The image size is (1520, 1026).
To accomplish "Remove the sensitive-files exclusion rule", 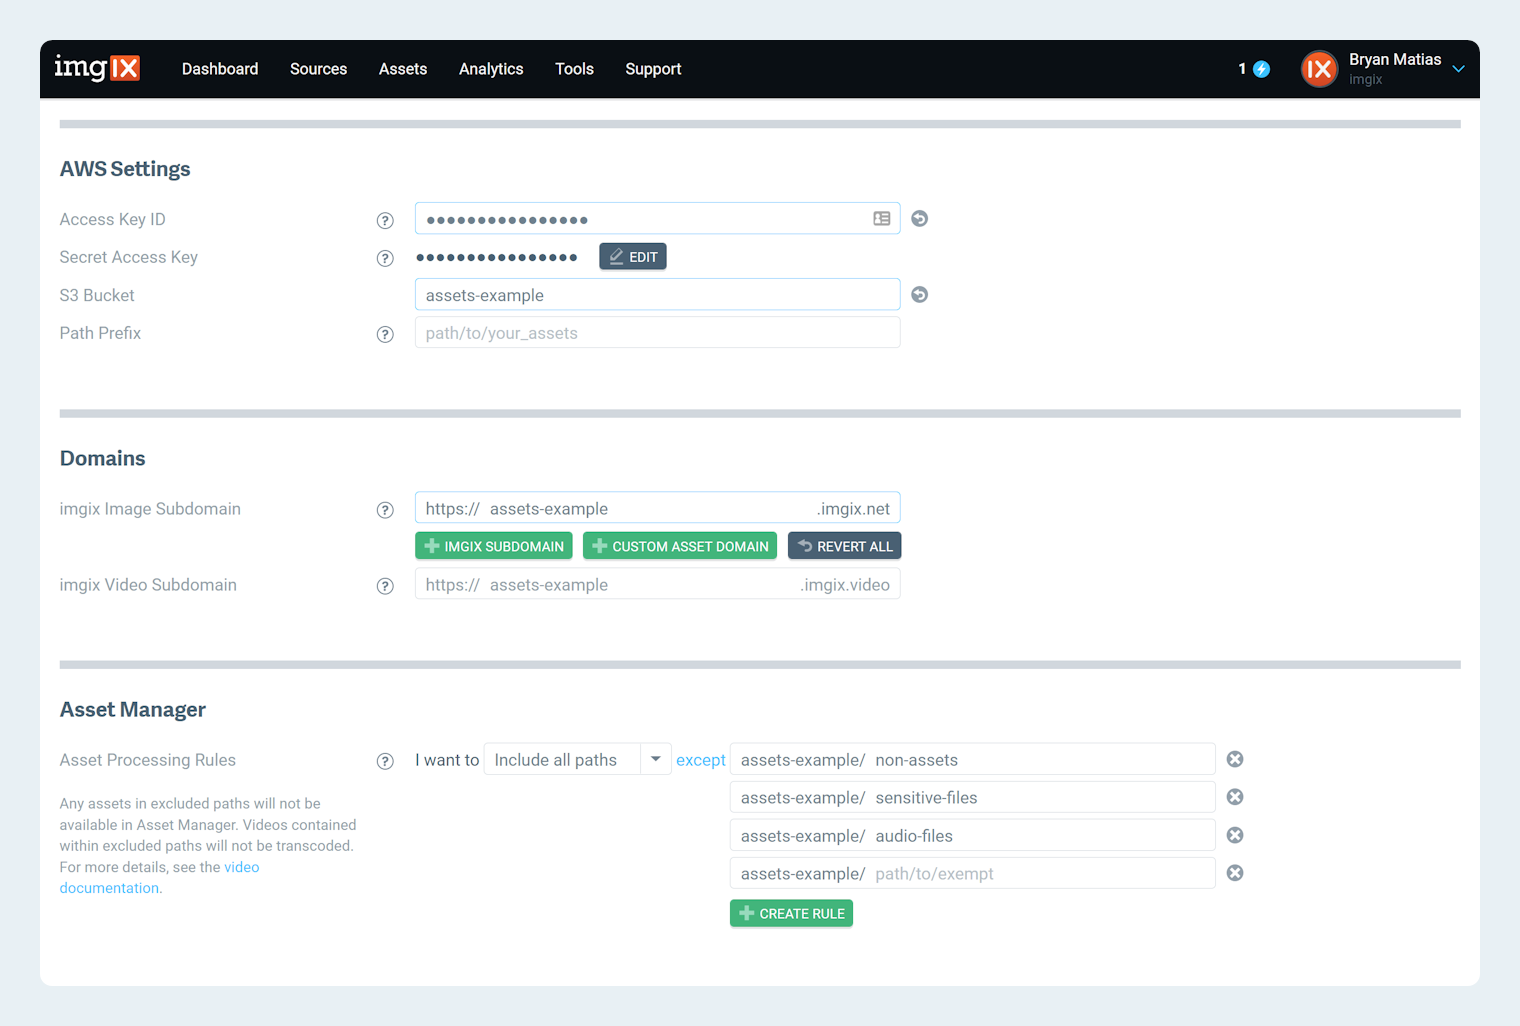I will pos(1235,797).
